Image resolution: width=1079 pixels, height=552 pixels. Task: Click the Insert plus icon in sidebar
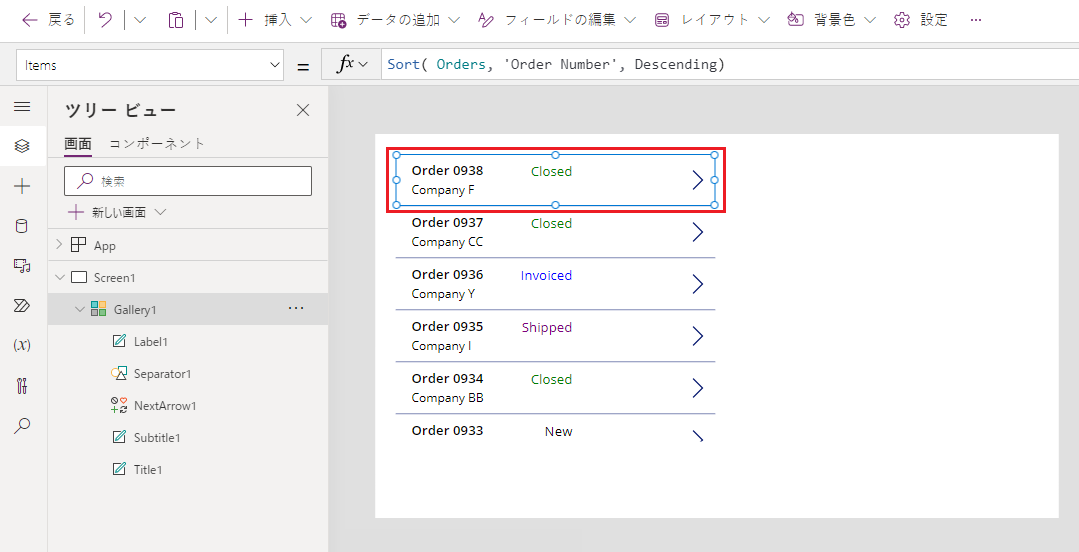coord(22,186)
